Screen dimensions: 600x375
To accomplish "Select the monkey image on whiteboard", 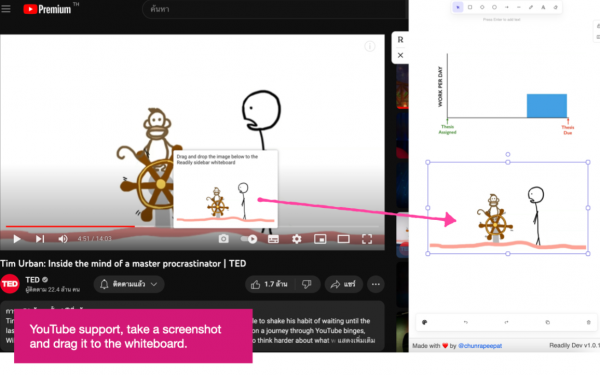I will pyautogui.click(x=508, y=208).
